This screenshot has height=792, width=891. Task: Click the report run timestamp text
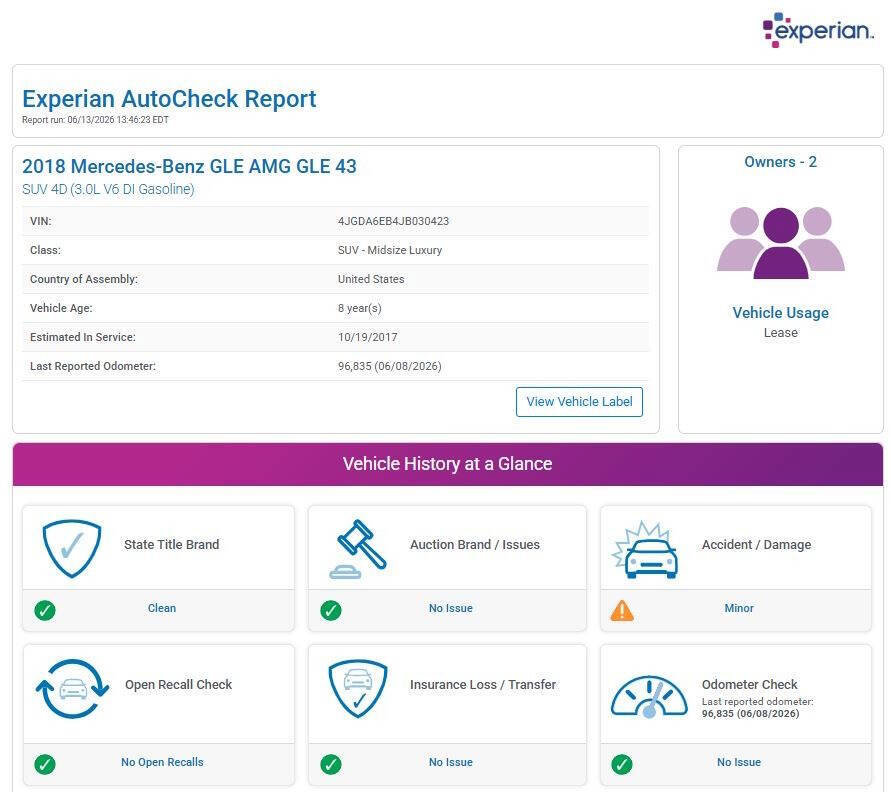[95, 120]
